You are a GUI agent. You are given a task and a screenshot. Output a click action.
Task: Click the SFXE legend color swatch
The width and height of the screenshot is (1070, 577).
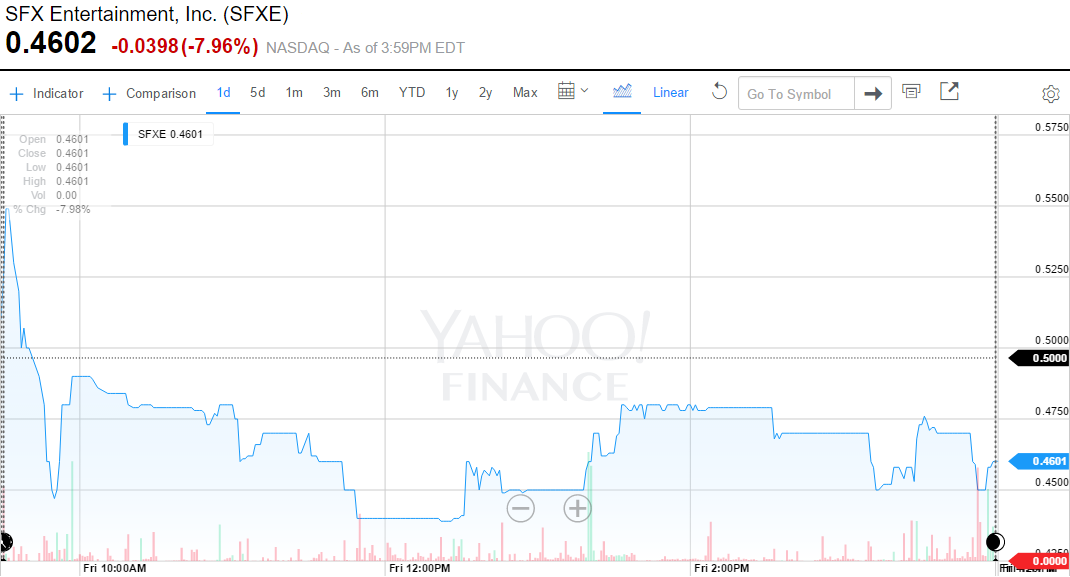click(126, 133)
